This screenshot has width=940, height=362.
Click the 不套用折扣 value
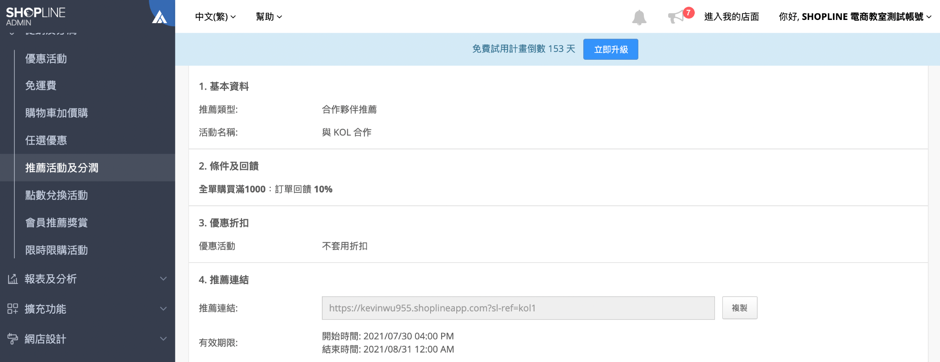point(345,246)
